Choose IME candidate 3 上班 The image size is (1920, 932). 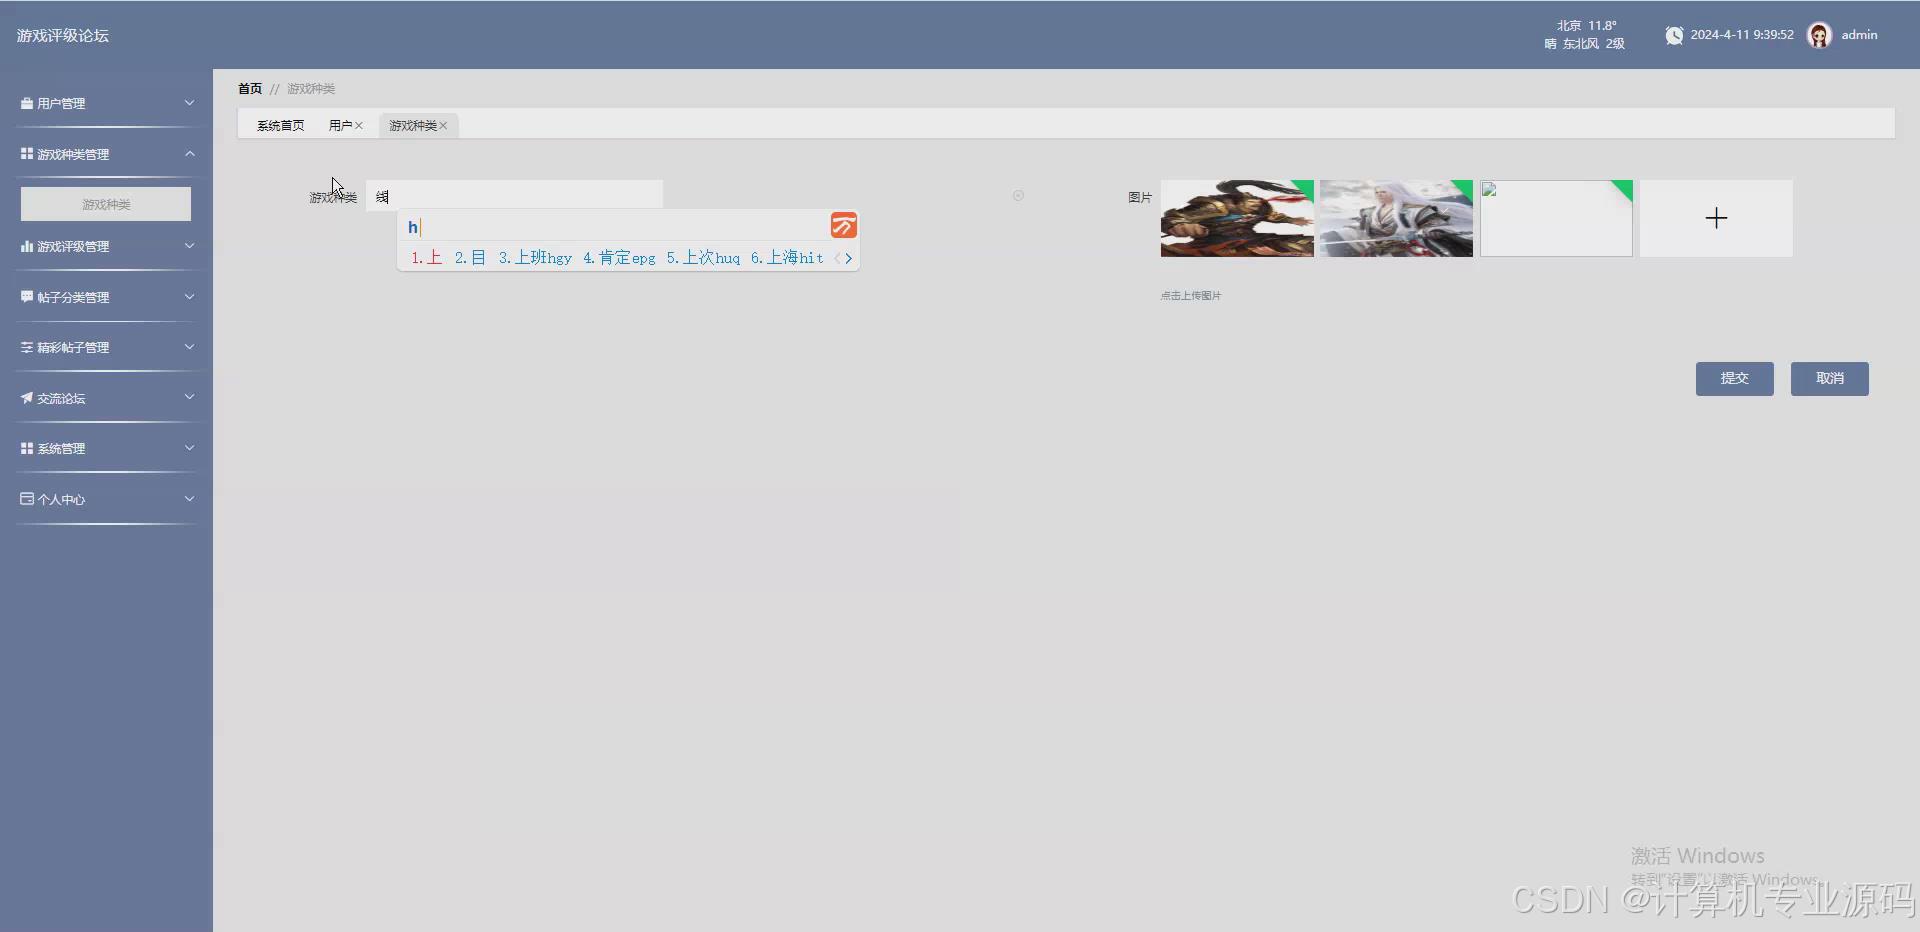click(x=535, y=258)
